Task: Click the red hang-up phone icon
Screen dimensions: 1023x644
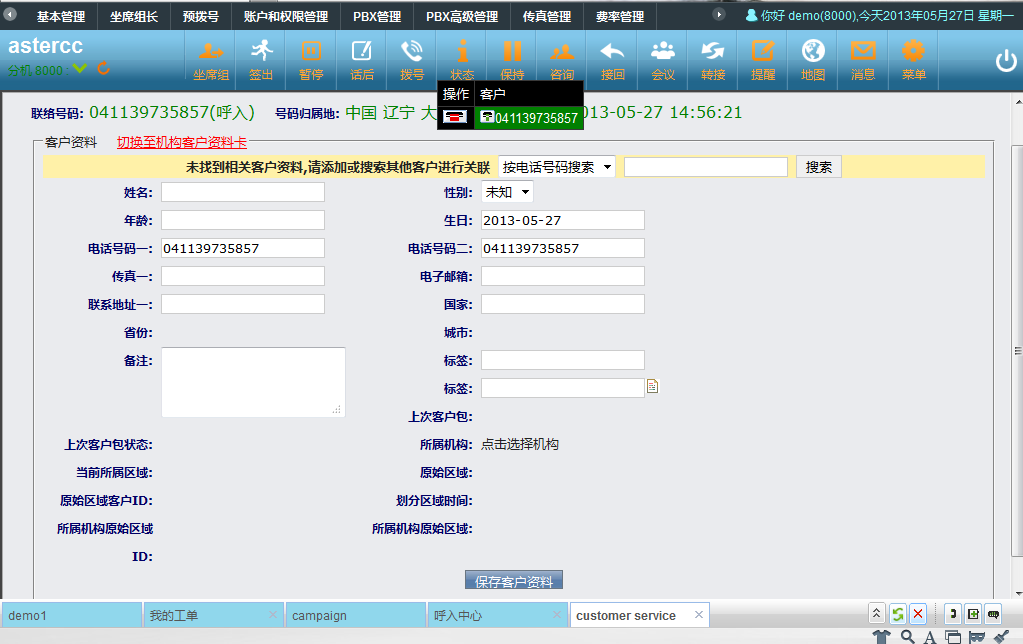Action: [x=456, y=117]
